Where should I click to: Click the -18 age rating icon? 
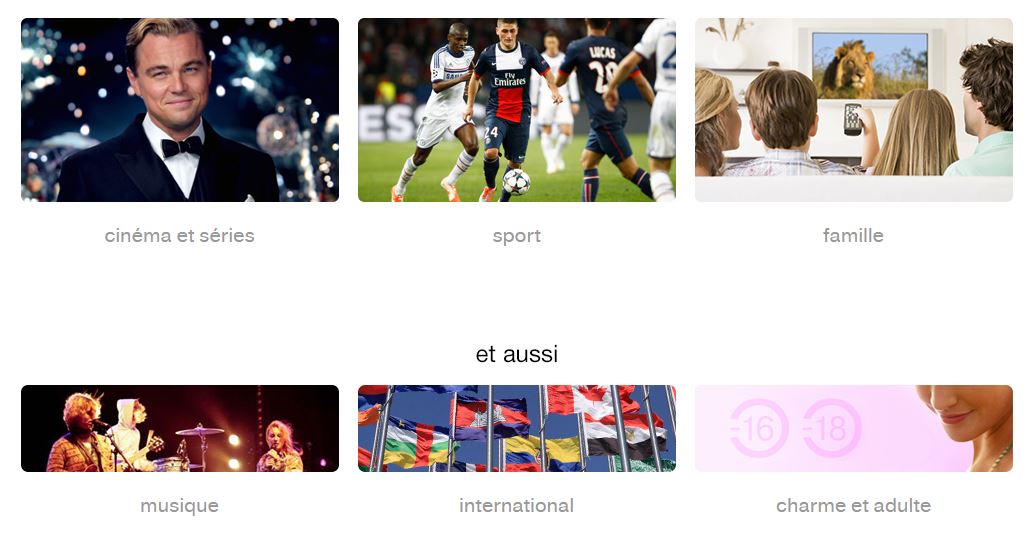[x=832, y=428]
